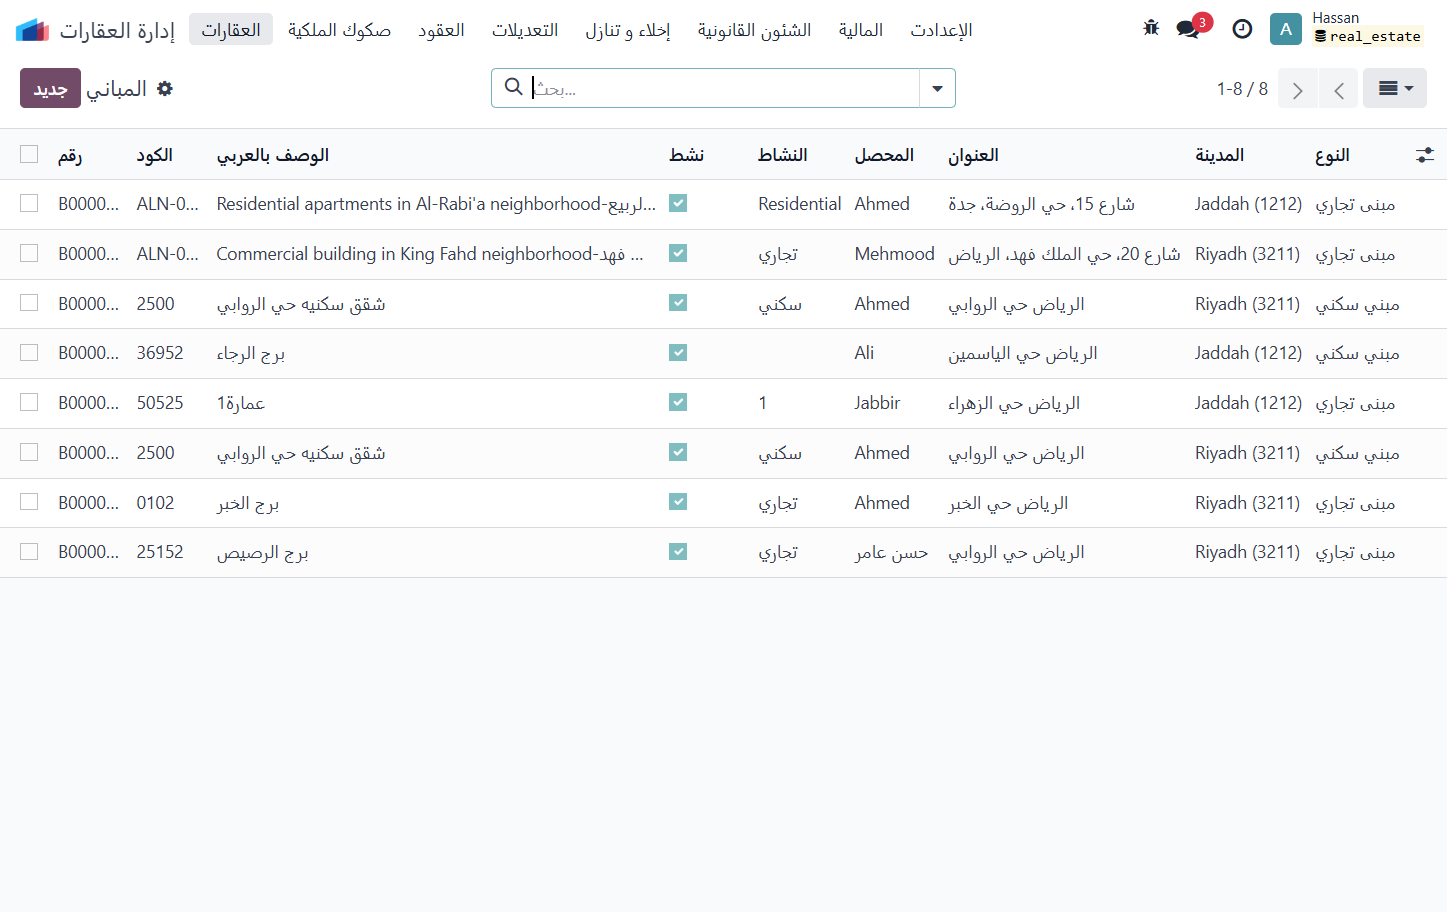Select row checkbox for ALN-0 Residential apartments
Screen dimensions: 1447x912
point(29,203)
